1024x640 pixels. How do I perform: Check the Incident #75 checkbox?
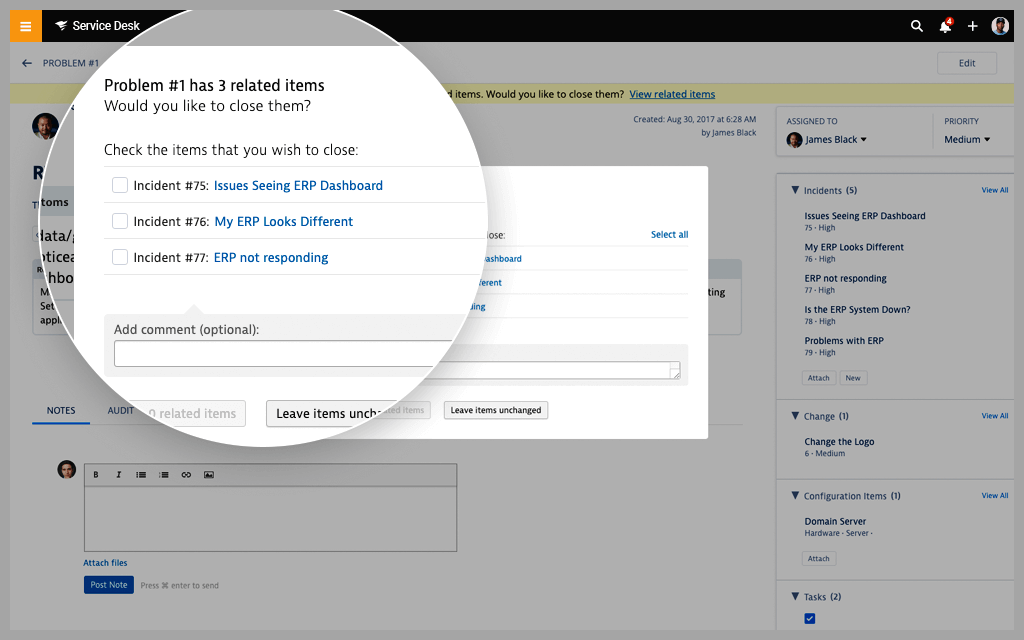pos(120,185)
